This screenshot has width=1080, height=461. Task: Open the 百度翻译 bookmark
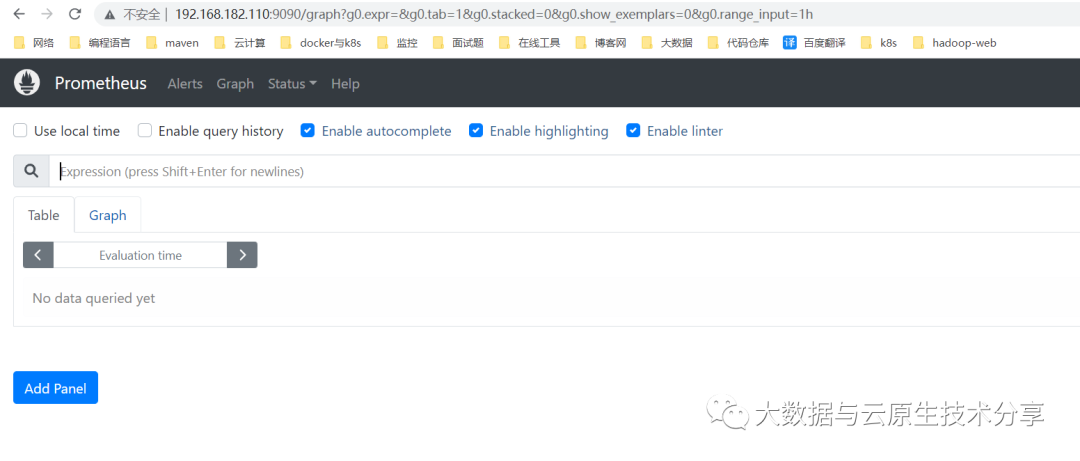coord(815,43)
